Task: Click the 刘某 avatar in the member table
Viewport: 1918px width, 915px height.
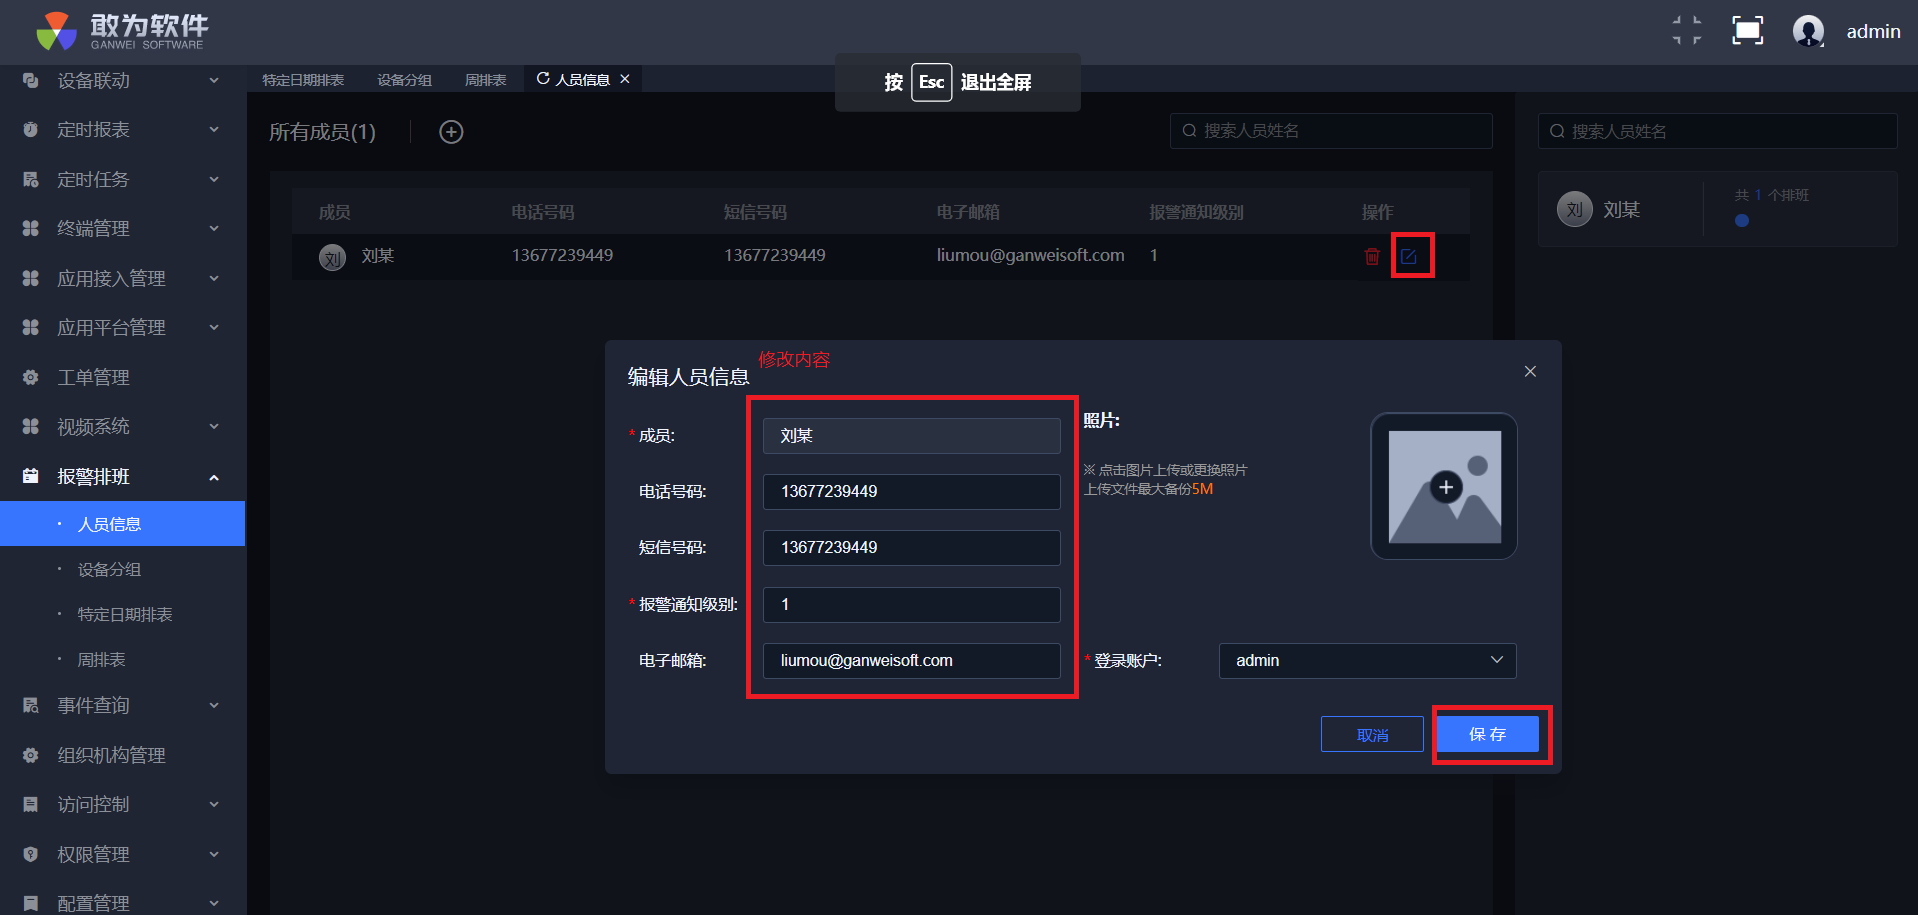Action: (x=332, y=257)
